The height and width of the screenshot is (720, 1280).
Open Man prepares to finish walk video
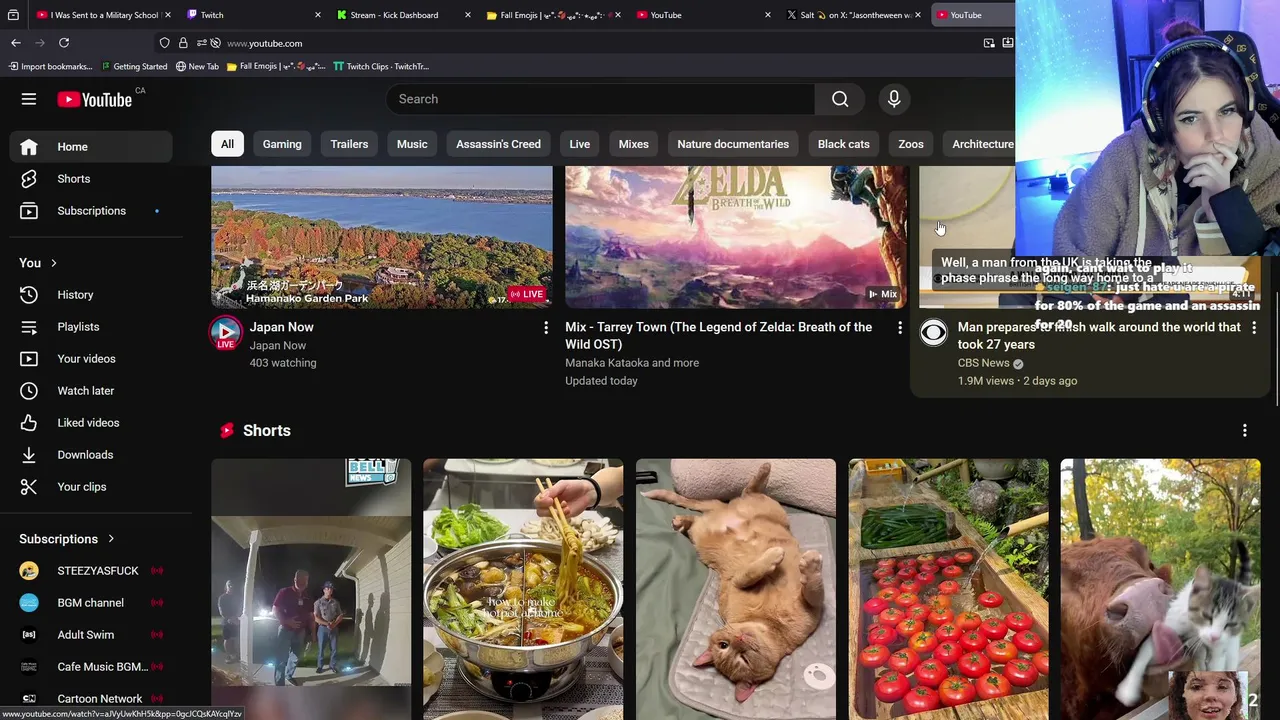1099,336
